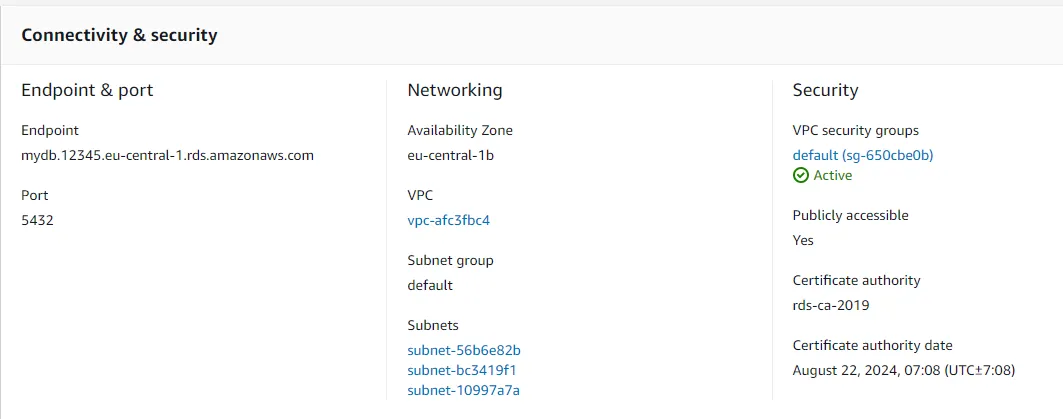This screenshot has width=1063, height=419.
Task: Open the subnet-56b6e82b link
Action: pos(464,350)
